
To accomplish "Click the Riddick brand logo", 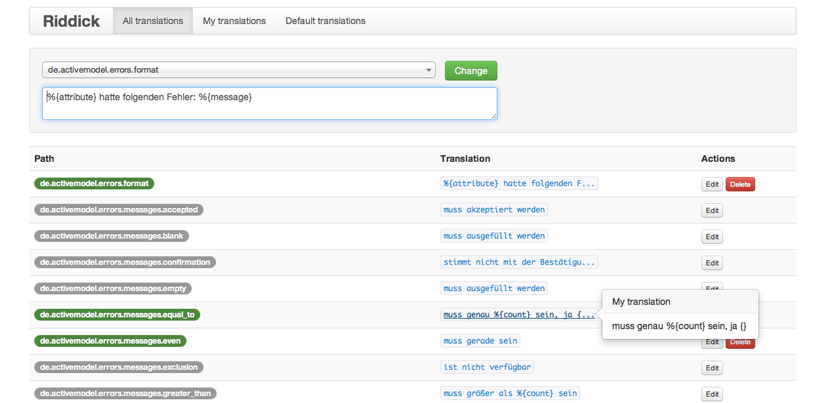I will point(71,21).
